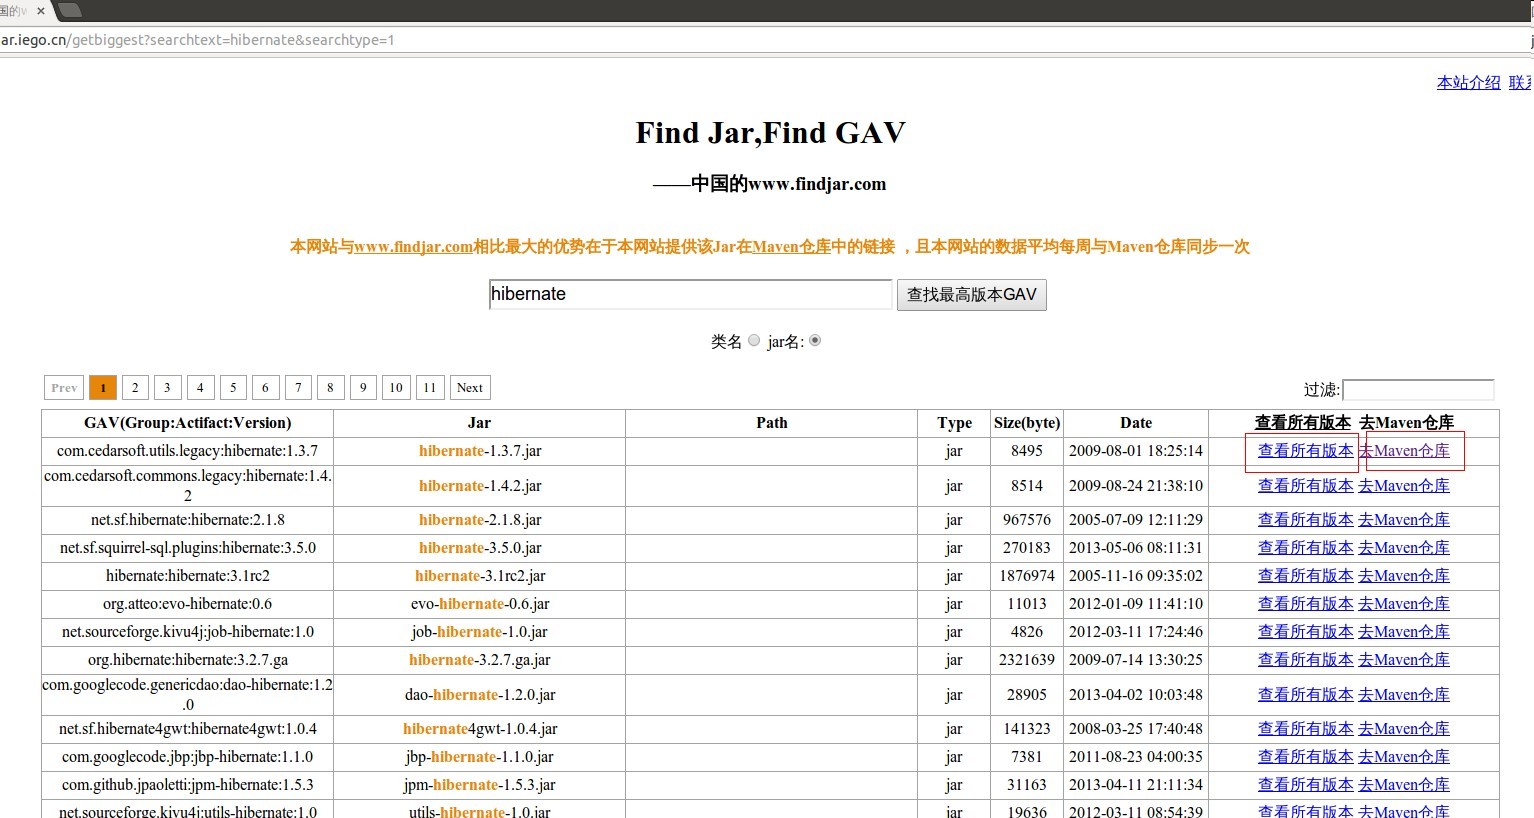Select the 类名 radio button
Screen dimensions: 1534x818
pos(754,340)
